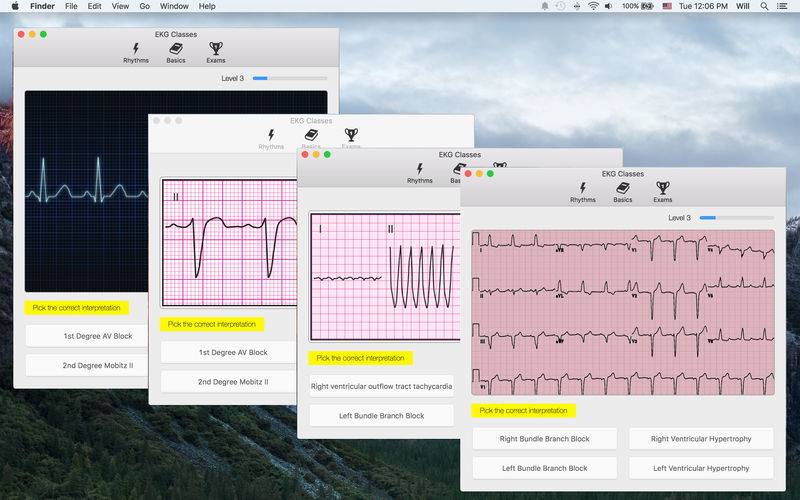
Task: Click the Tue 12:06 PM clock
Action: click(x=703, y=6)
